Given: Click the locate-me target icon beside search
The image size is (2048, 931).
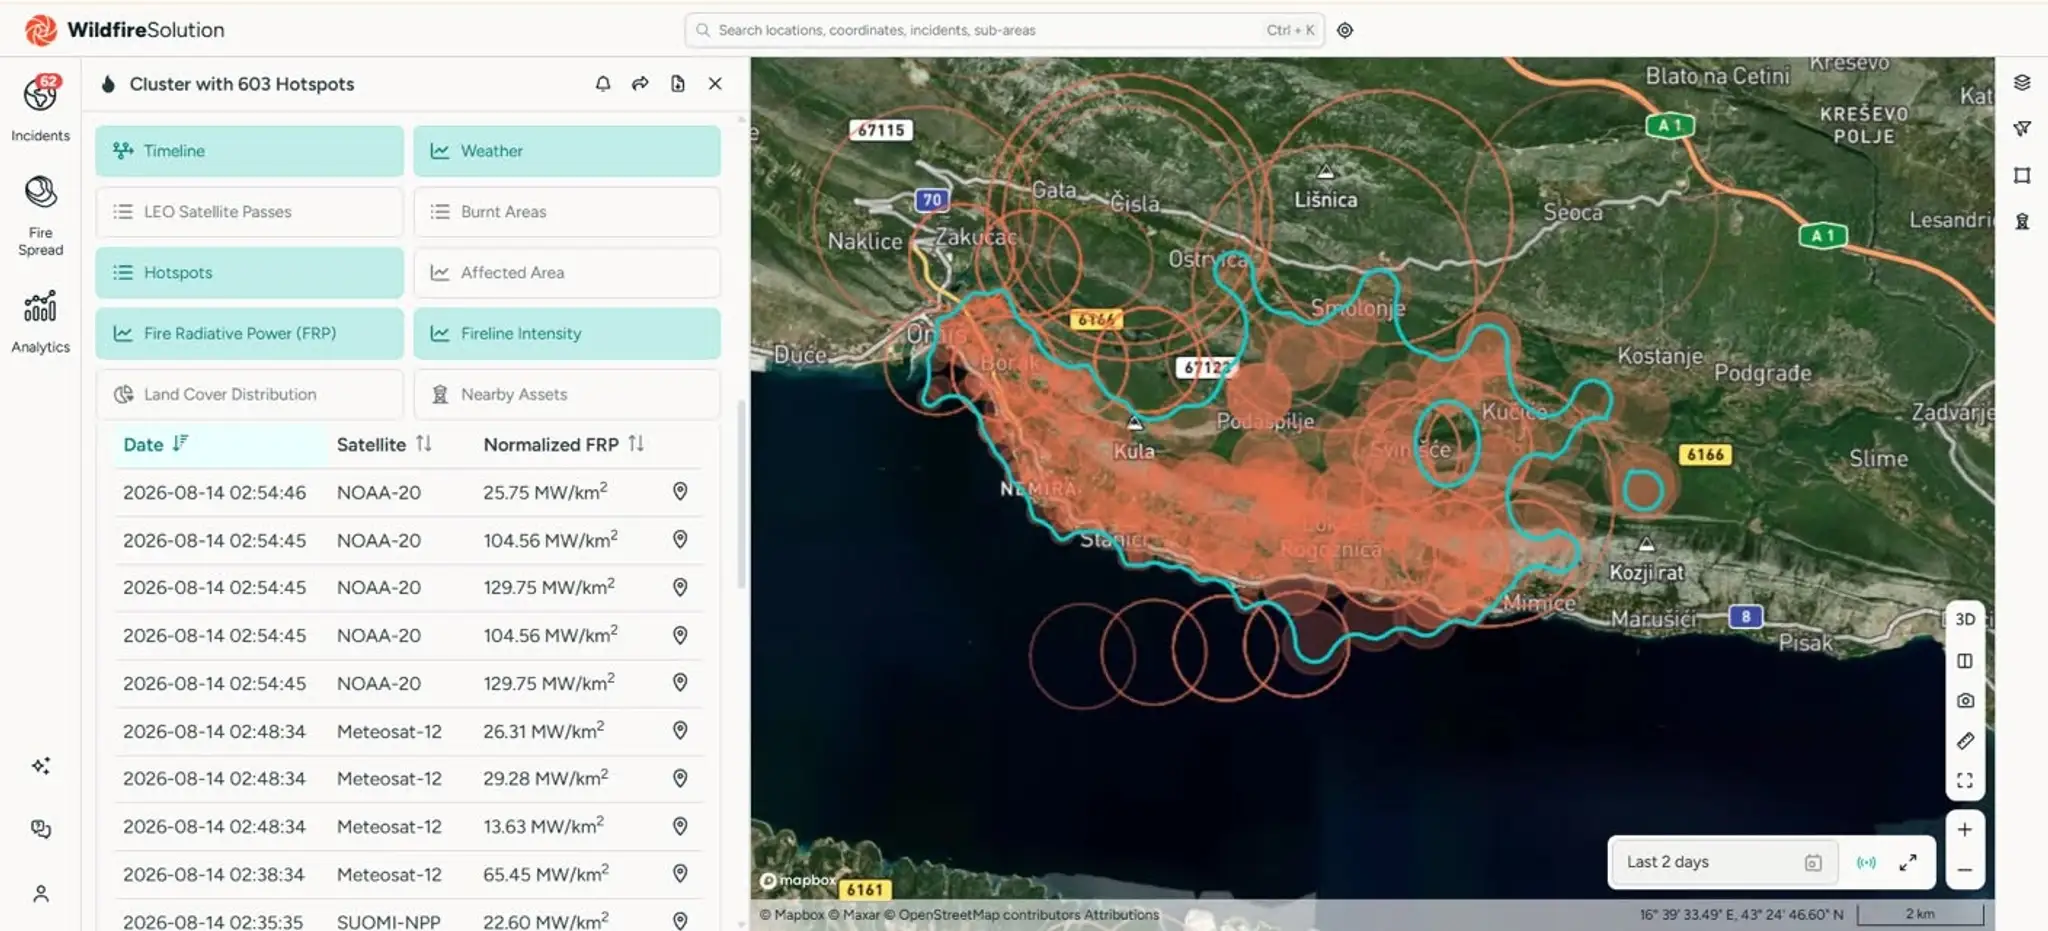Looking at the screenshot, I should (x=1345, y=30).
